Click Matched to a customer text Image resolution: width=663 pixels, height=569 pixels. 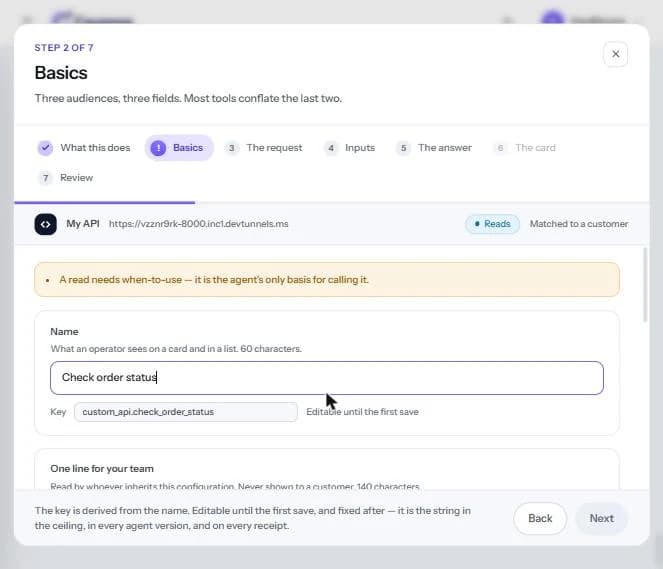point(579,224)
